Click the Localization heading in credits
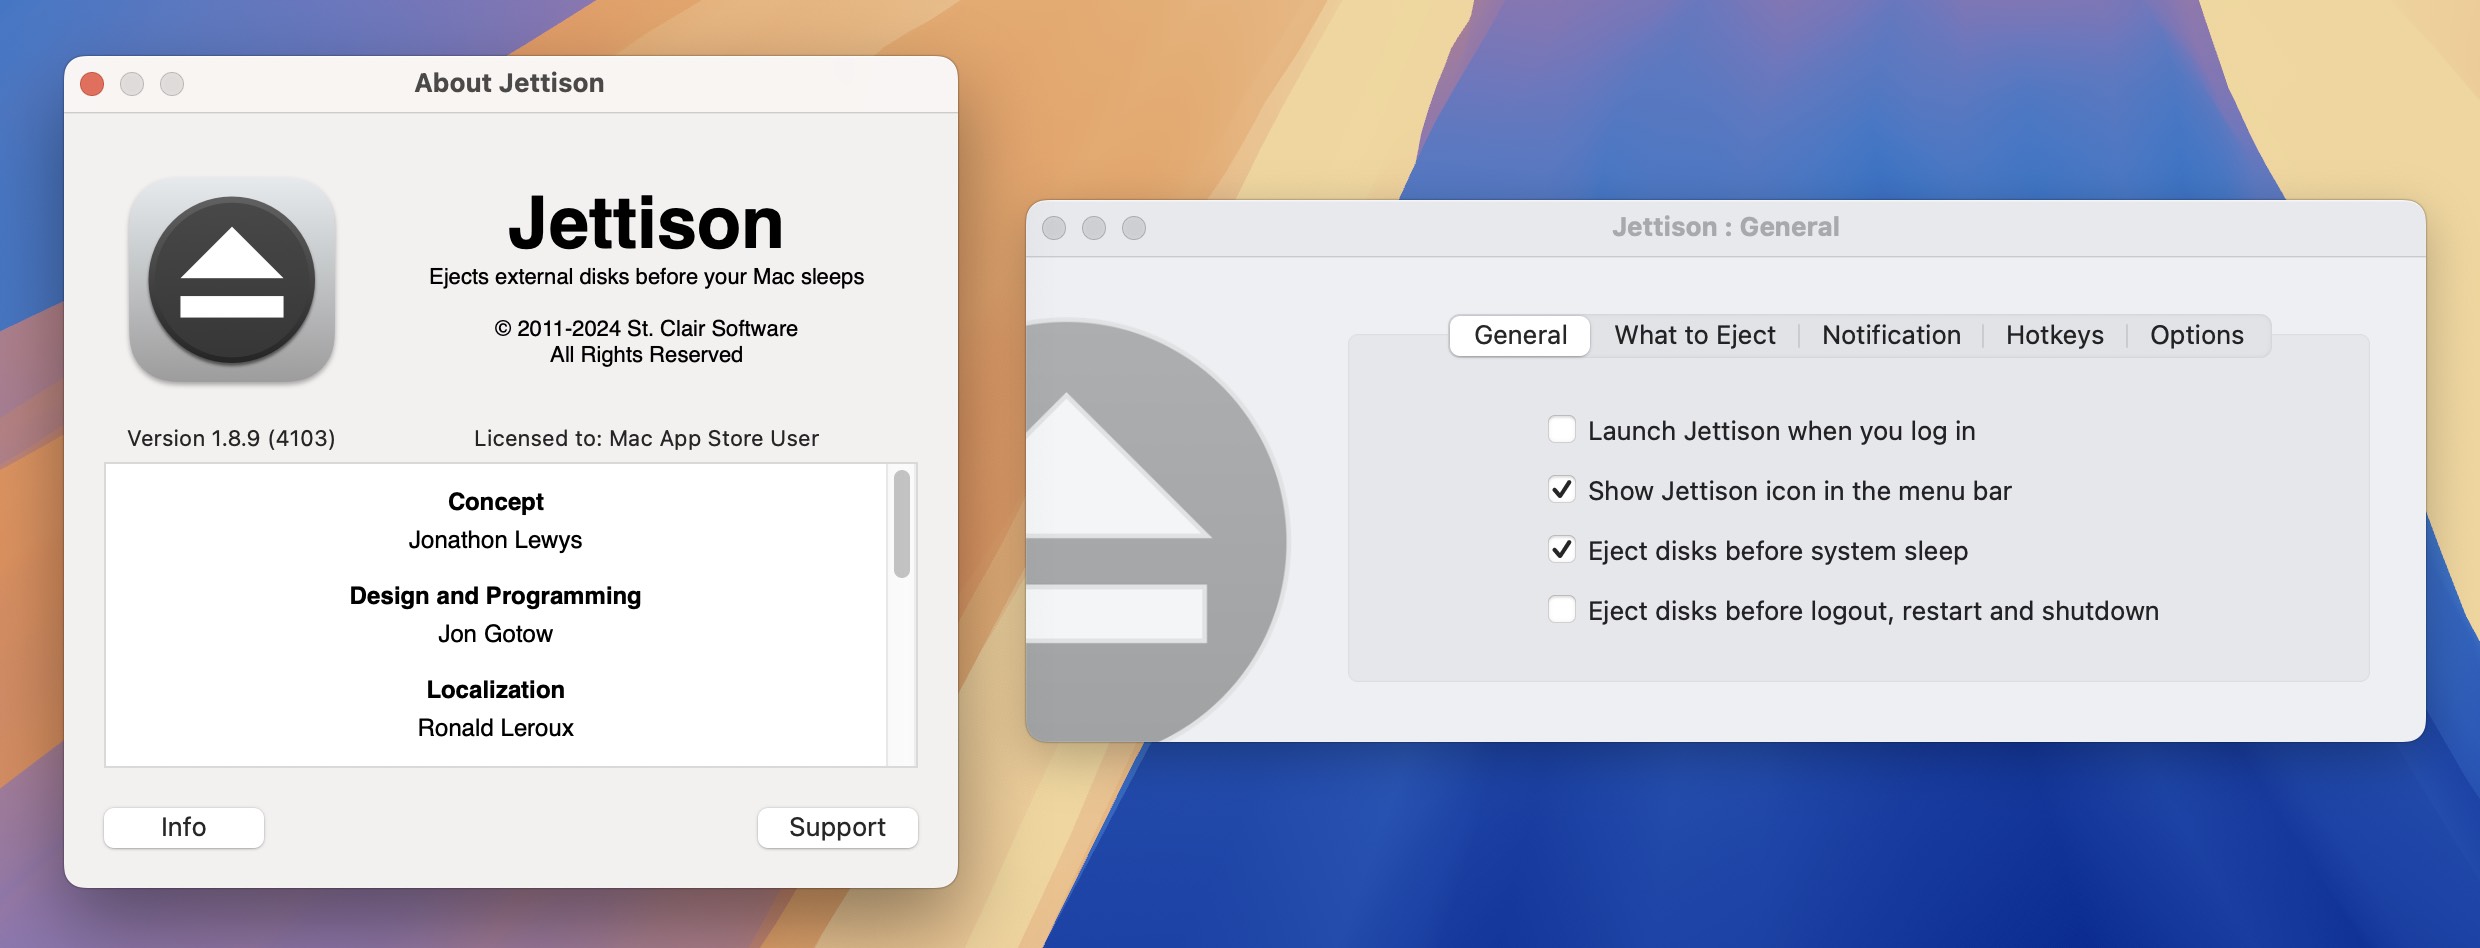 [x=495, y=690]
